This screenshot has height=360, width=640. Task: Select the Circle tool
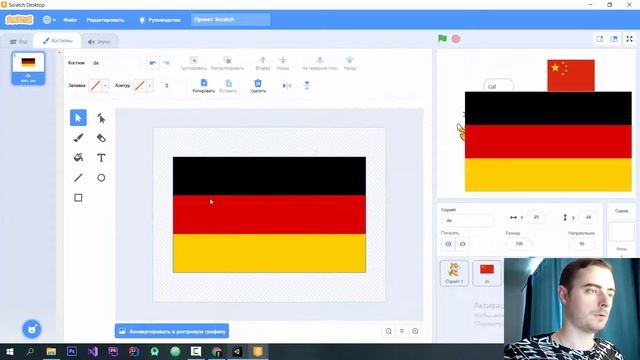(x=101, y=178)
